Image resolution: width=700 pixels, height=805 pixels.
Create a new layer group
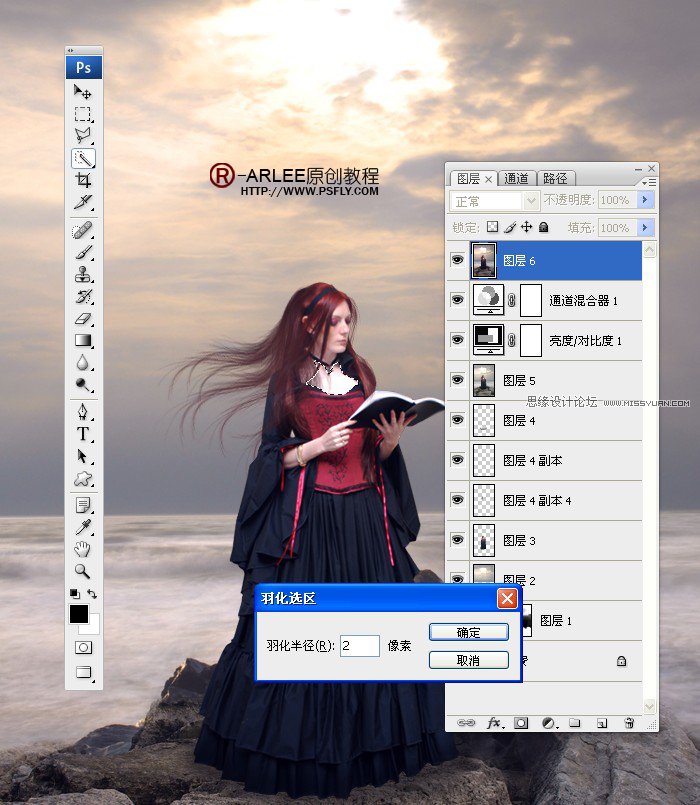click(x=575, y=723)
